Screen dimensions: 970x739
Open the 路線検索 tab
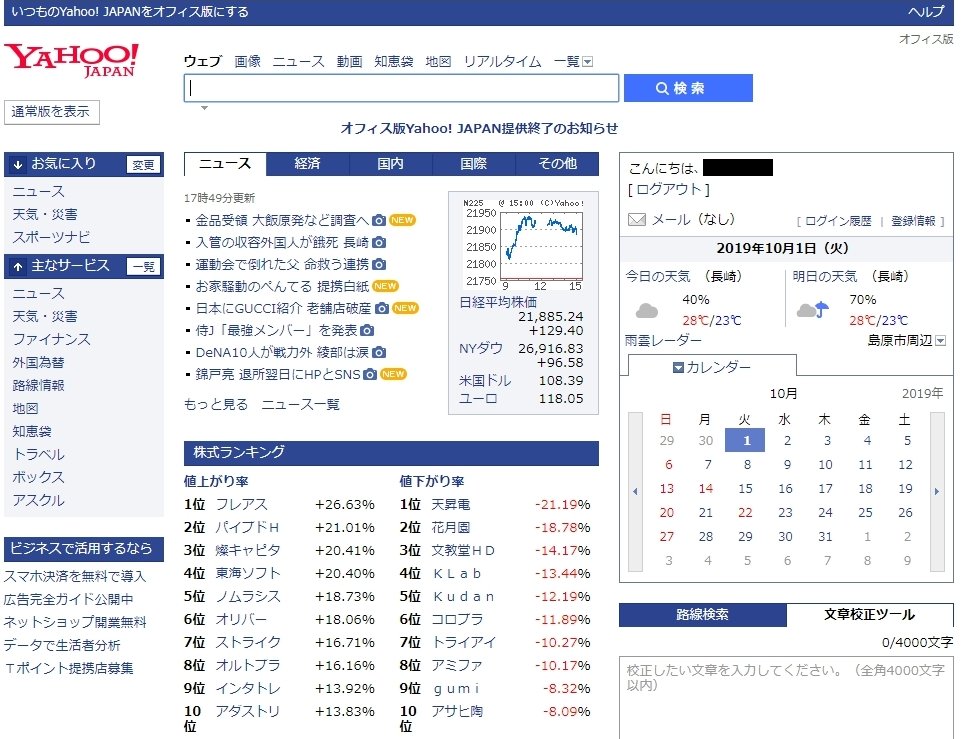(702, 615)
